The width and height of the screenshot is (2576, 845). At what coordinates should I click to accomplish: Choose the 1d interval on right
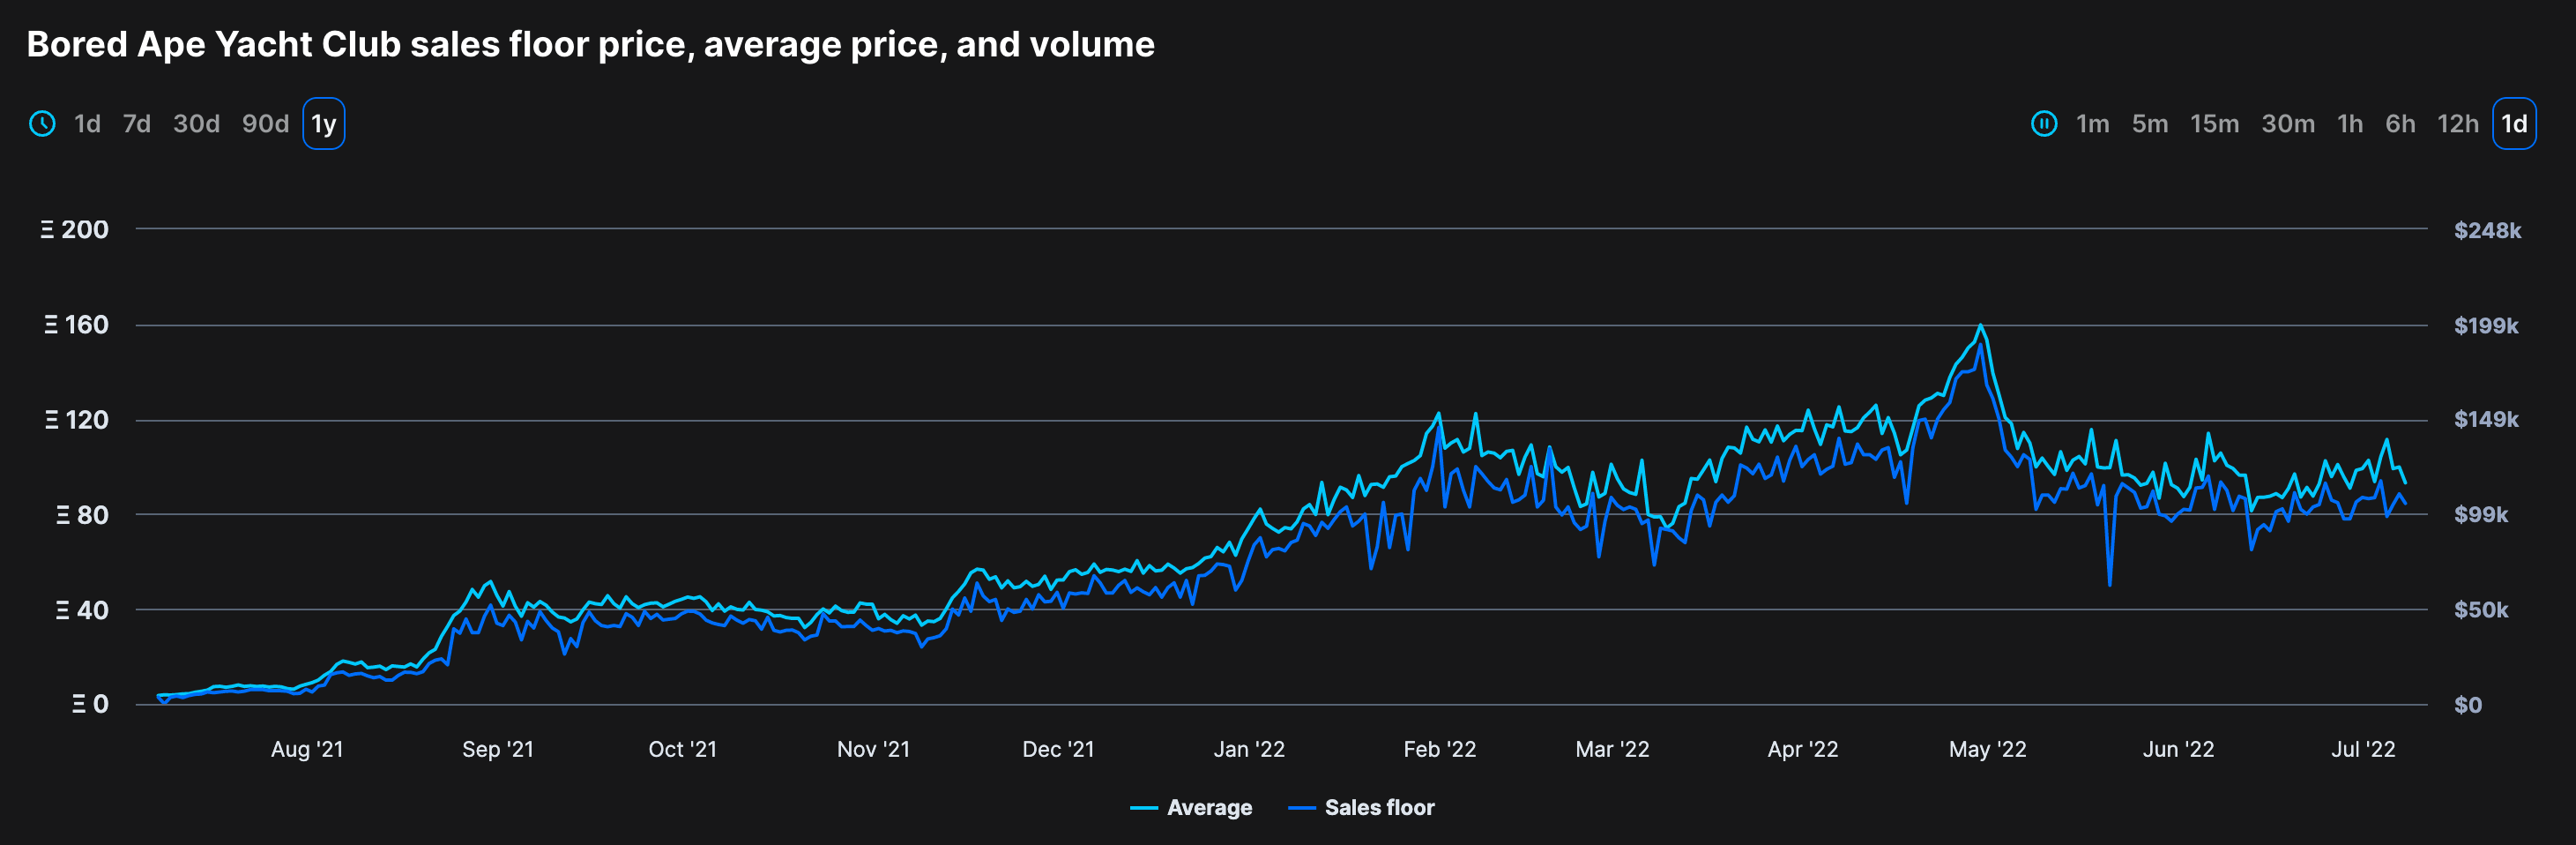(x=2514, y=124)
